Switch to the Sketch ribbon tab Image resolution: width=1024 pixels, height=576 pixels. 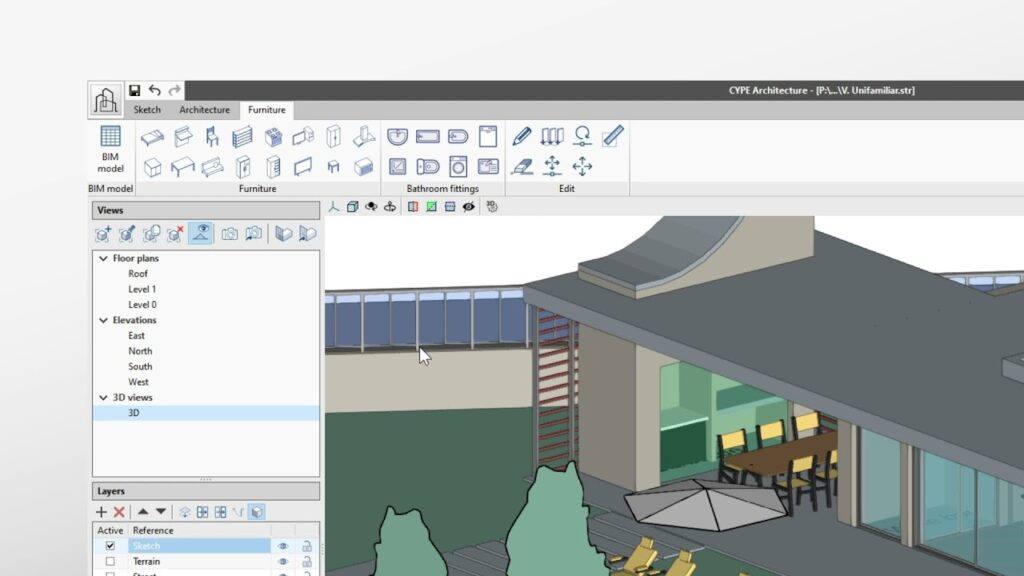click(147, 110)
